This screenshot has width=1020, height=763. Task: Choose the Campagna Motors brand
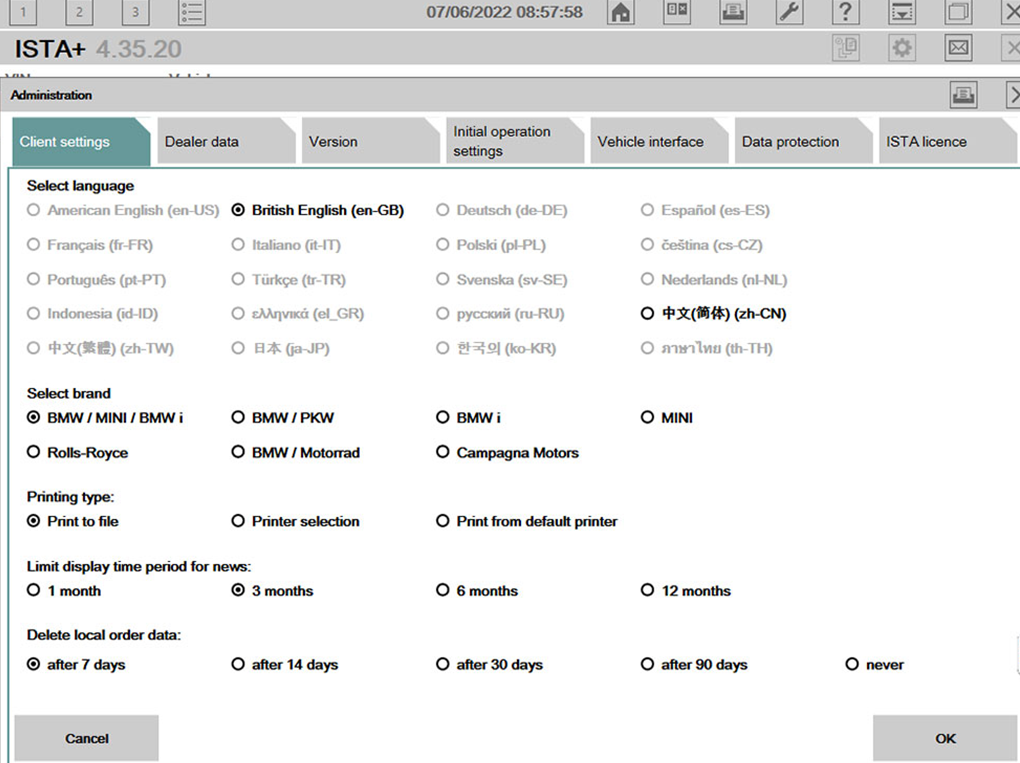507,453
